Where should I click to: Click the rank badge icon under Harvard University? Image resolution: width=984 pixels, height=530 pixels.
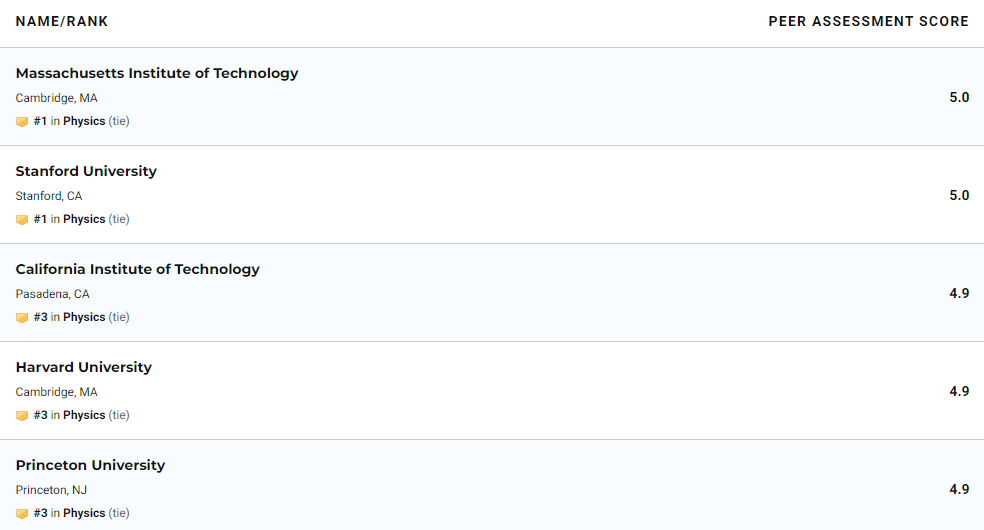22,416
